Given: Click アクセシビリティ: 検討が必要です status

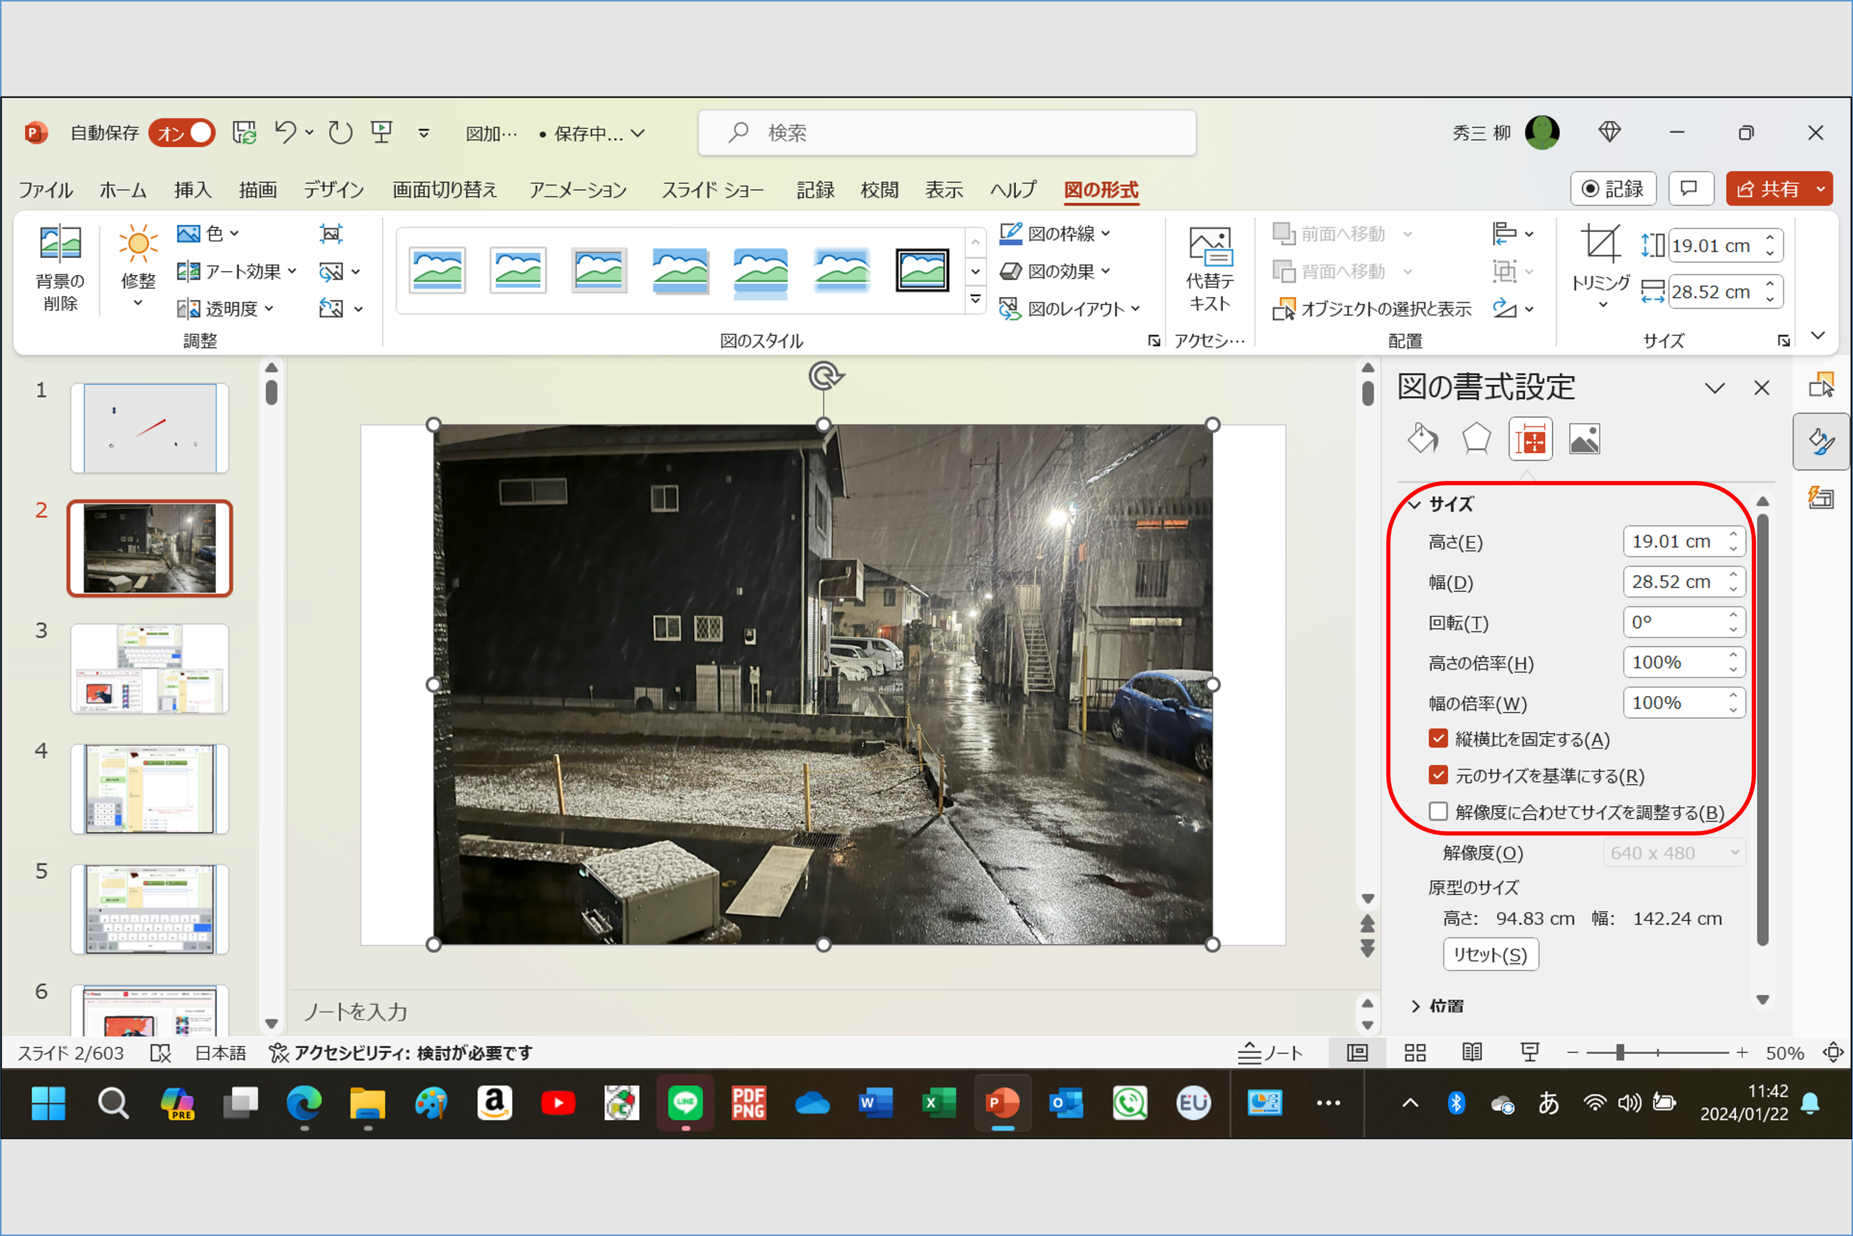Looking at the screenshot, I should point(401,1052).
